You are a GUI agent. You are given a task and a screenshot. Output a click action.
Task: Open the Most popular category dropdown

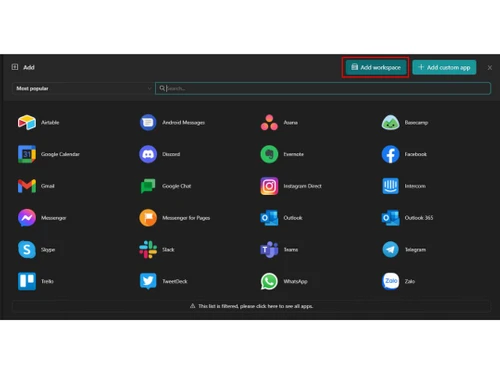[x=82, y=88]
